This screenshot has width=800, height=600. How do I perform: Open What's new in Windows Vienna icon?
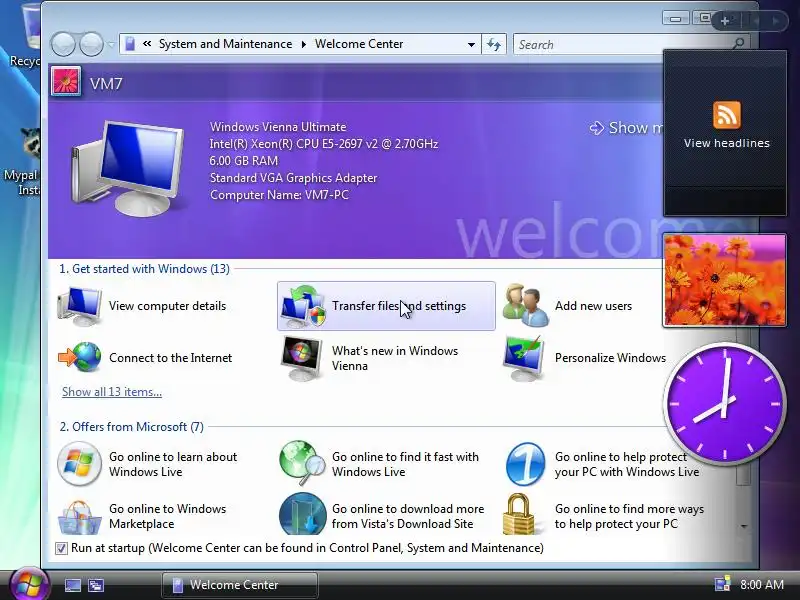click(x=302, y=358)
